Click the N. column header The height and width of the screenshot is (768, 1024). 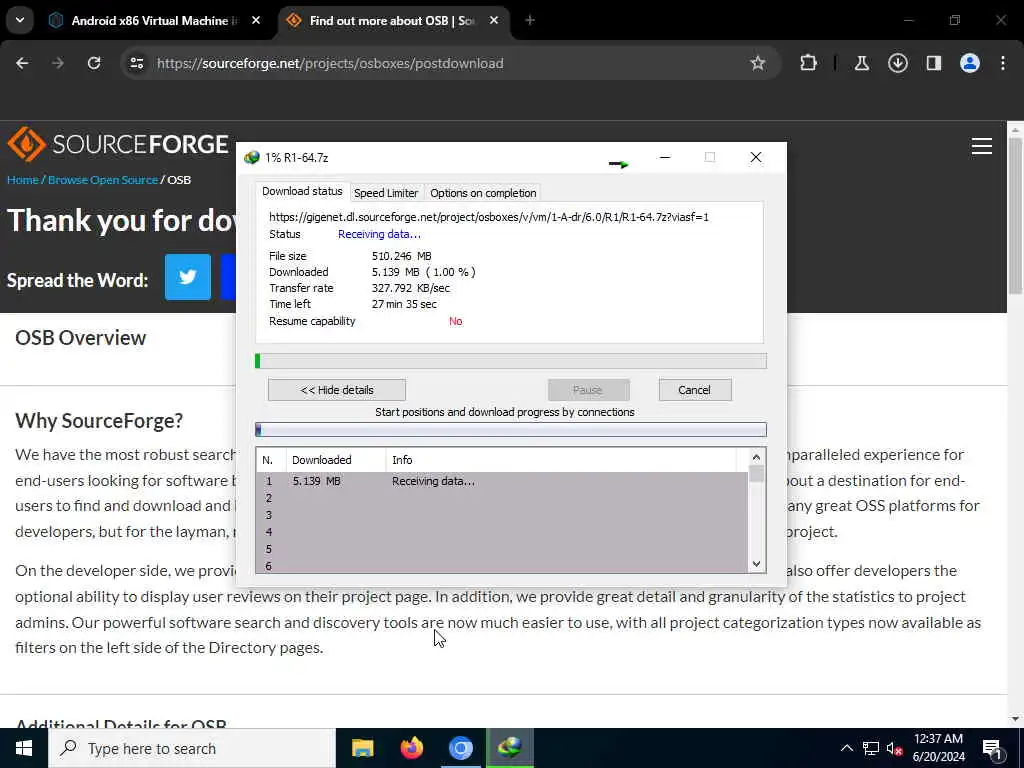pos(271,460)
